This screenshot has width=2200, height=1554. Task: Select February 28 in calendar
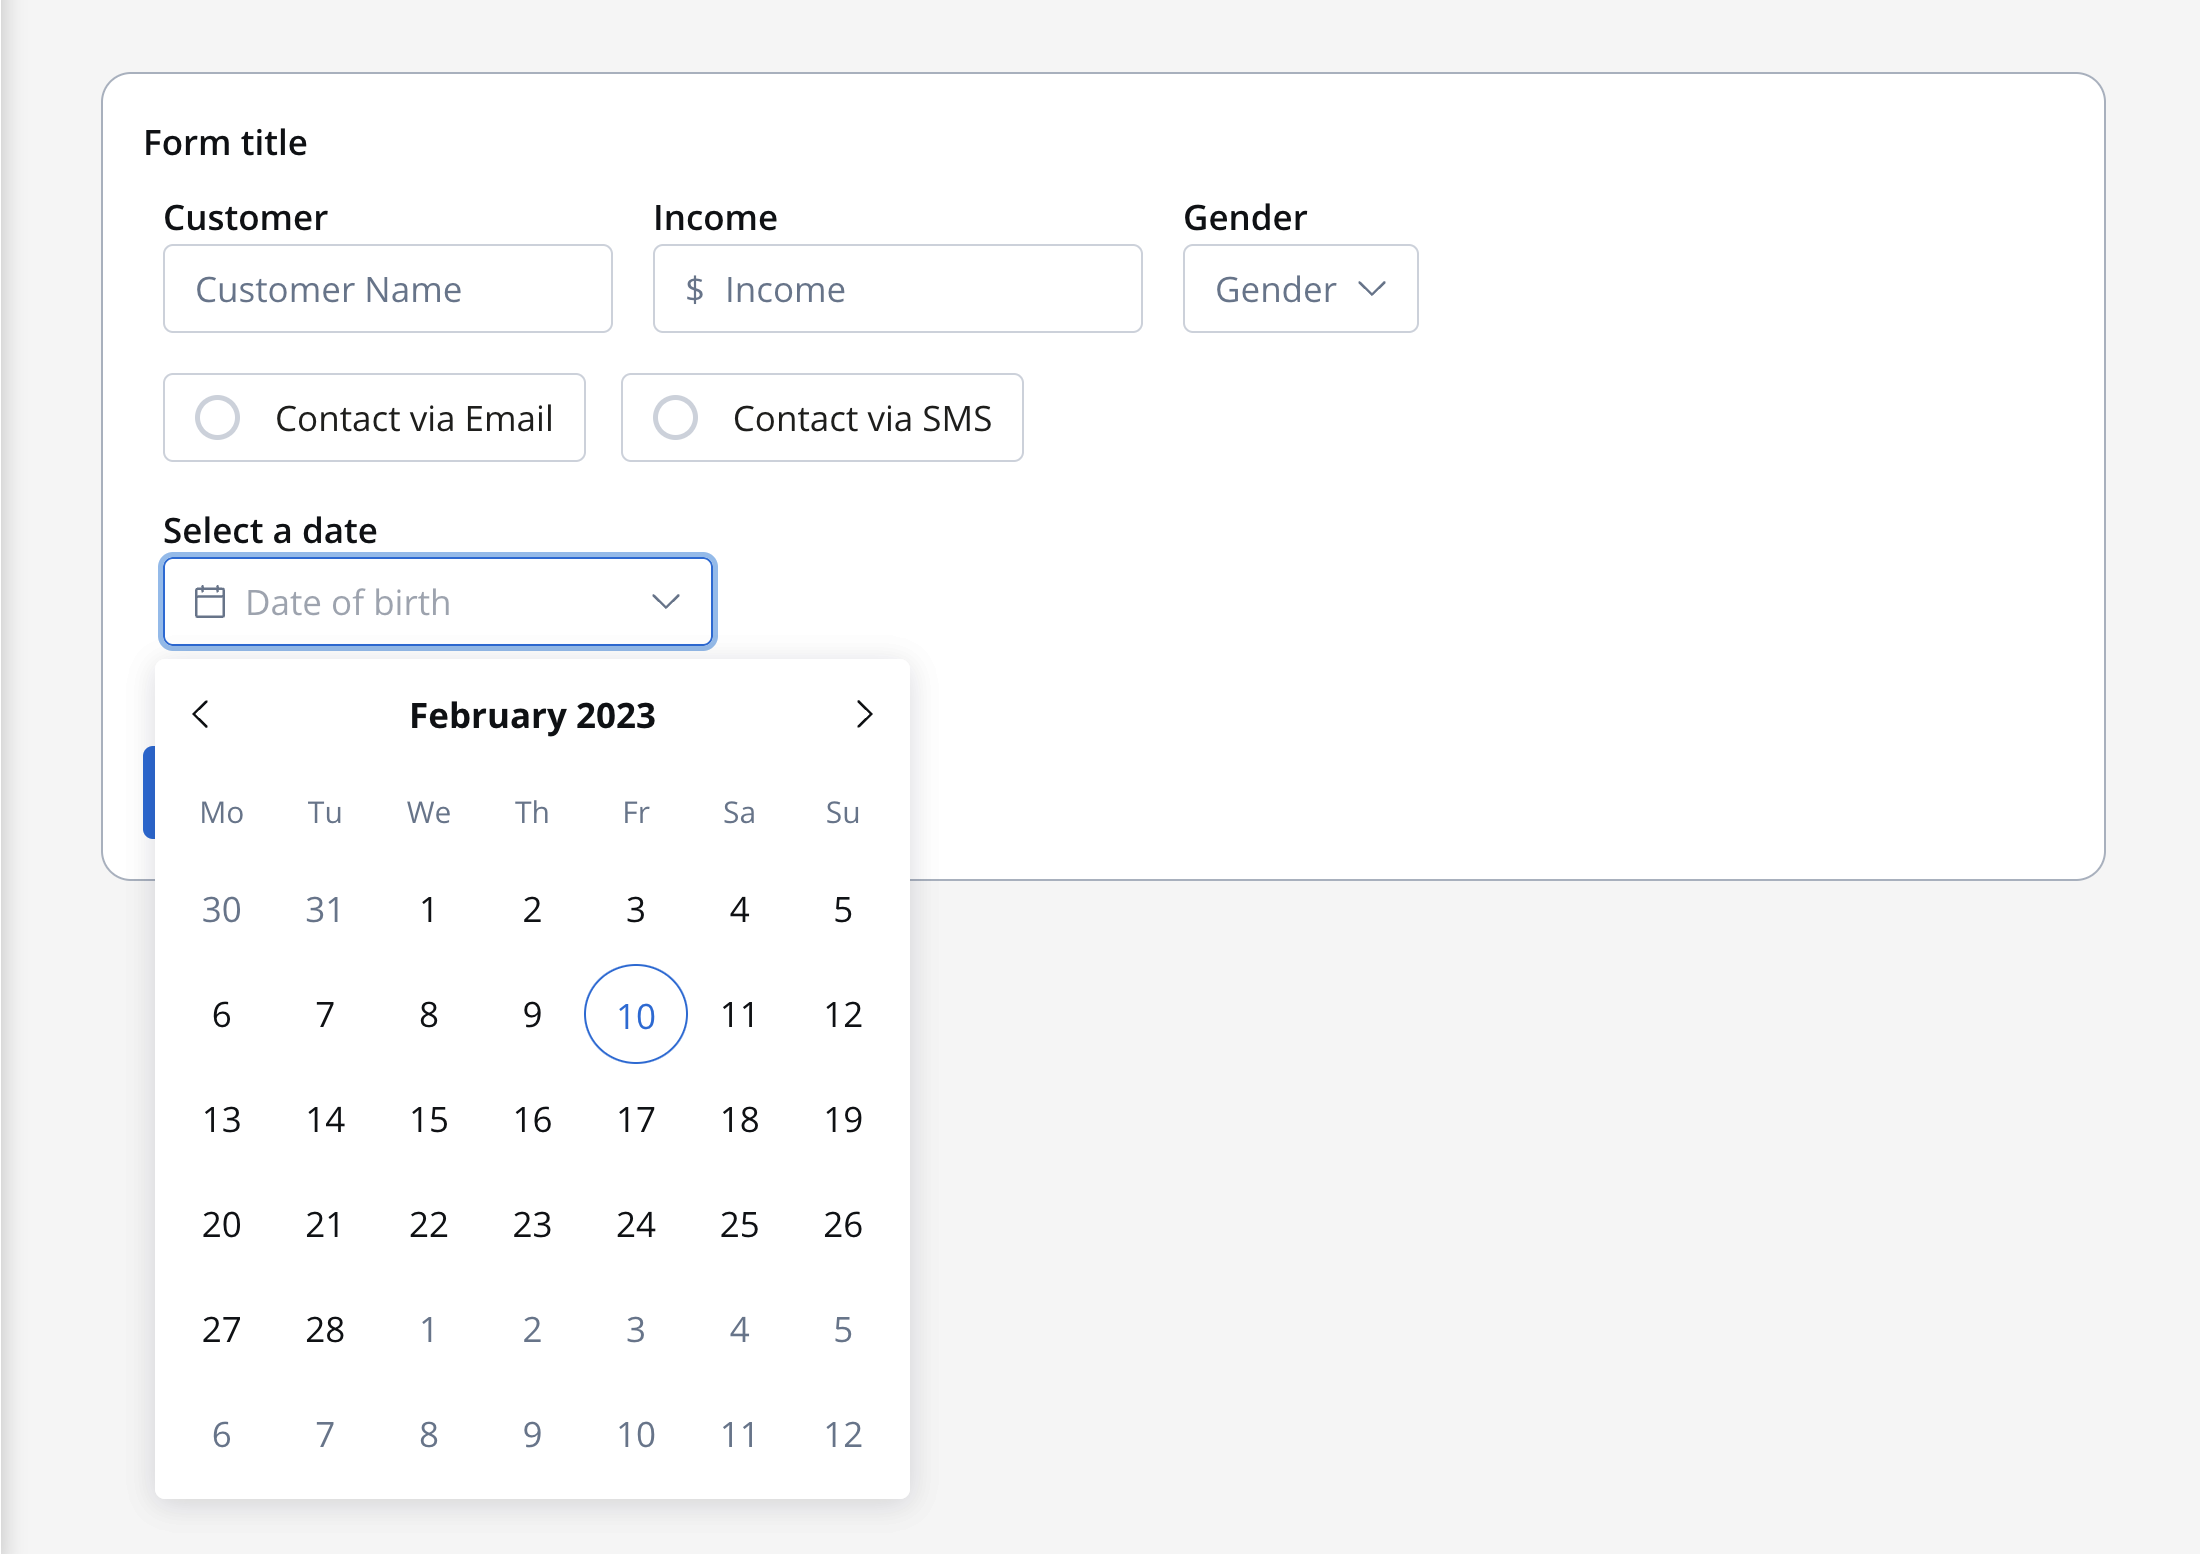(325, 1329)
